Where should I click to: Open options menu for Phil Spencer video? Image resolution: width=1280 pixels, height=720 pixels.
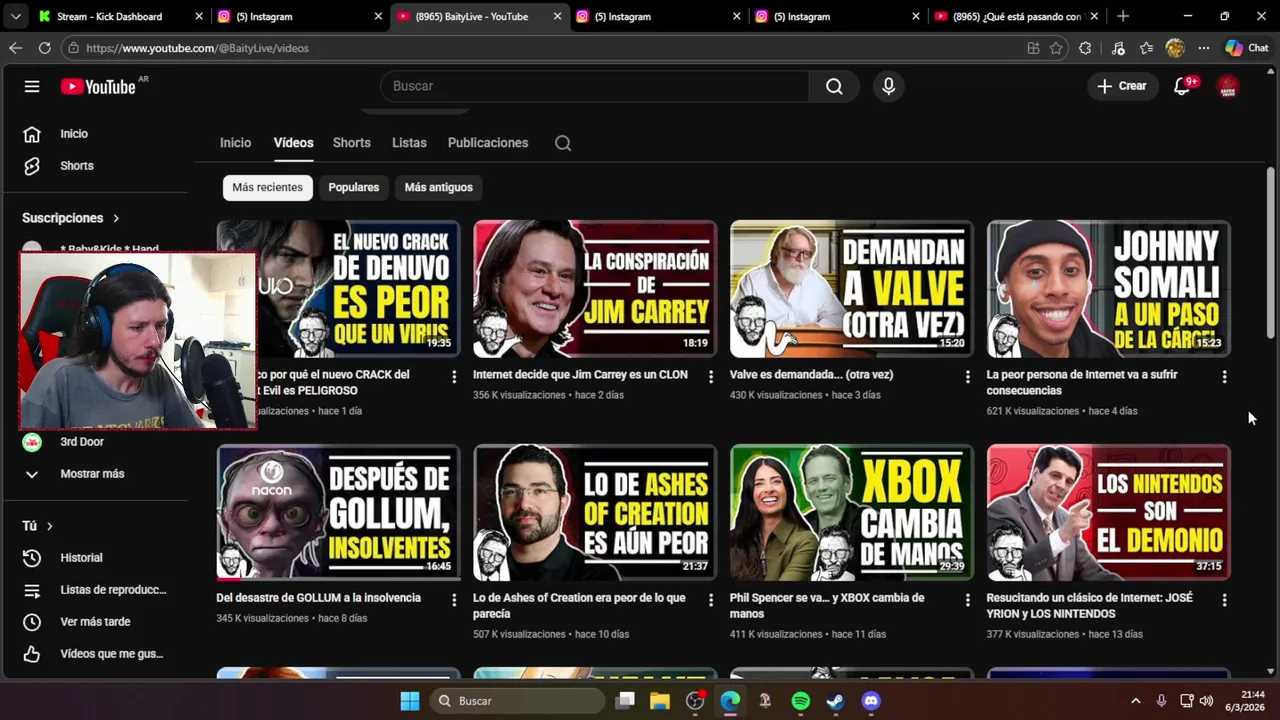coord(967,600)
